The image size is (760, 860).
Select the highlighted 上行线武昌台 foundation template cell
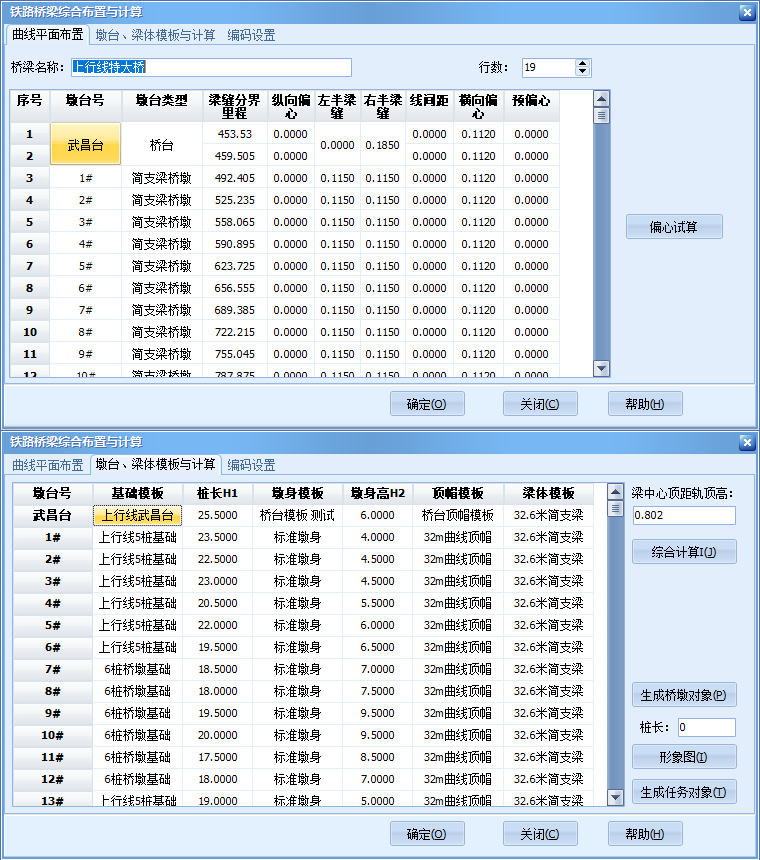pyautogui.click(x=138, y=515)
